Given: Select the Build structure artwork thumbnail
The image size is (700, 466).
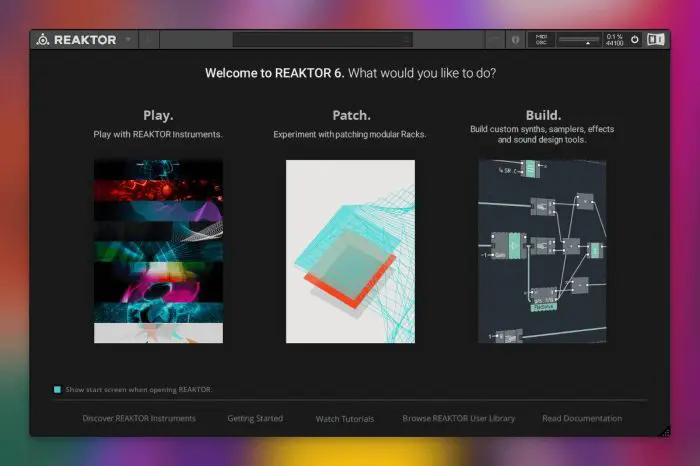Looking at the screenshot, I should click(542, 251).
